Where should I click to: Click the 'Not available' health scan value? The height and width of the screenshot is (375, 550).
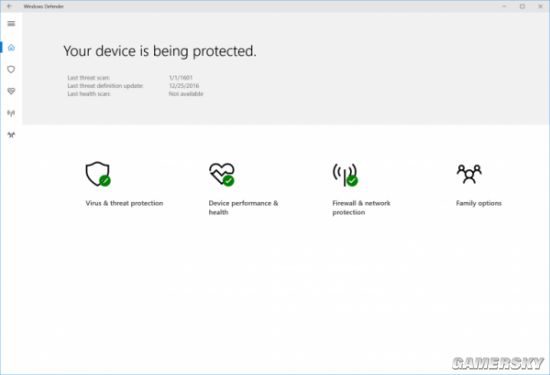tap(186, 94)
